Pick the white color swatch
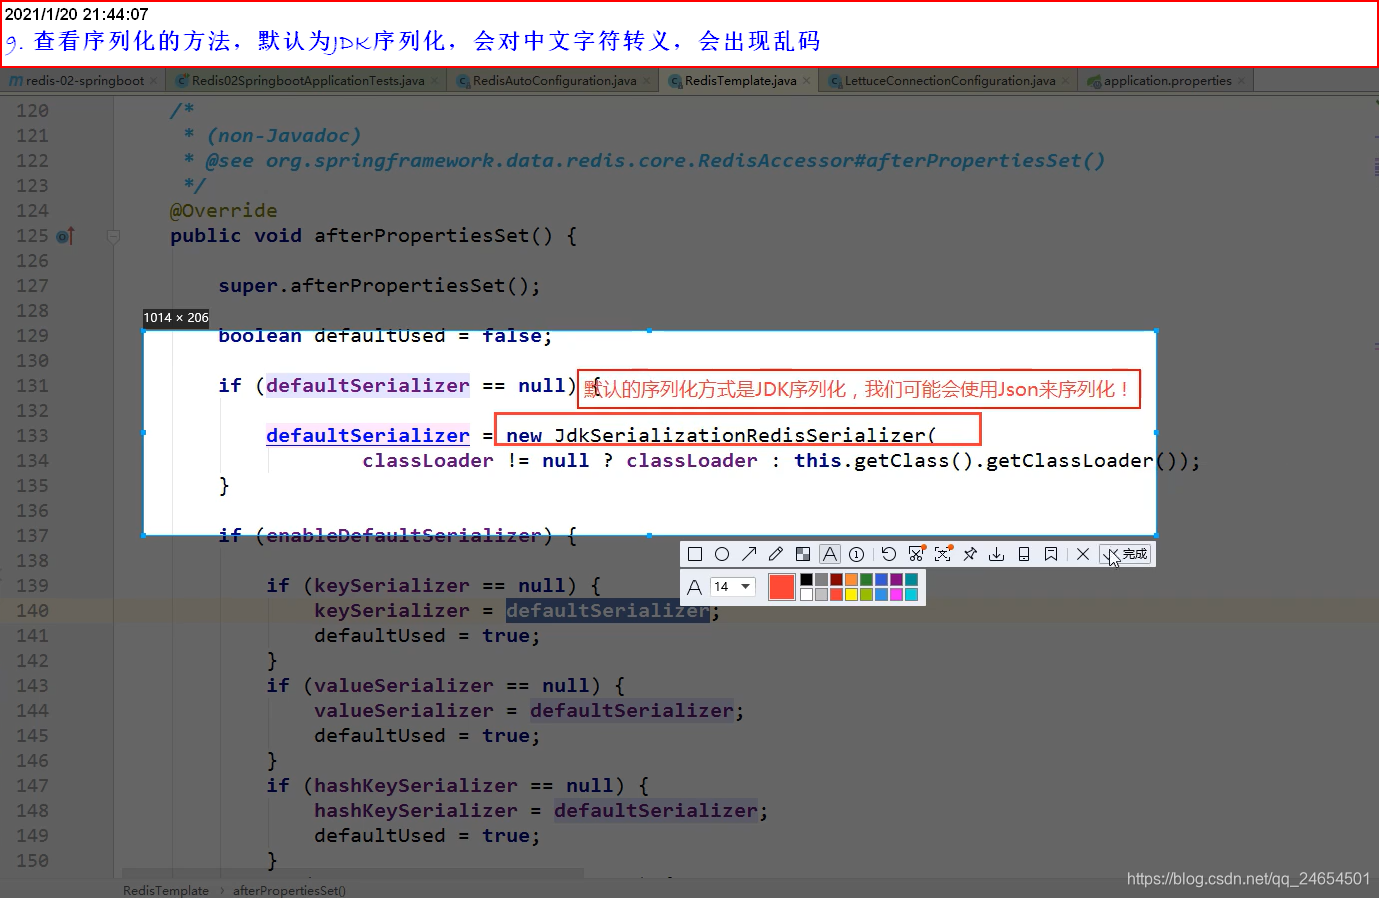 (806, 594)
